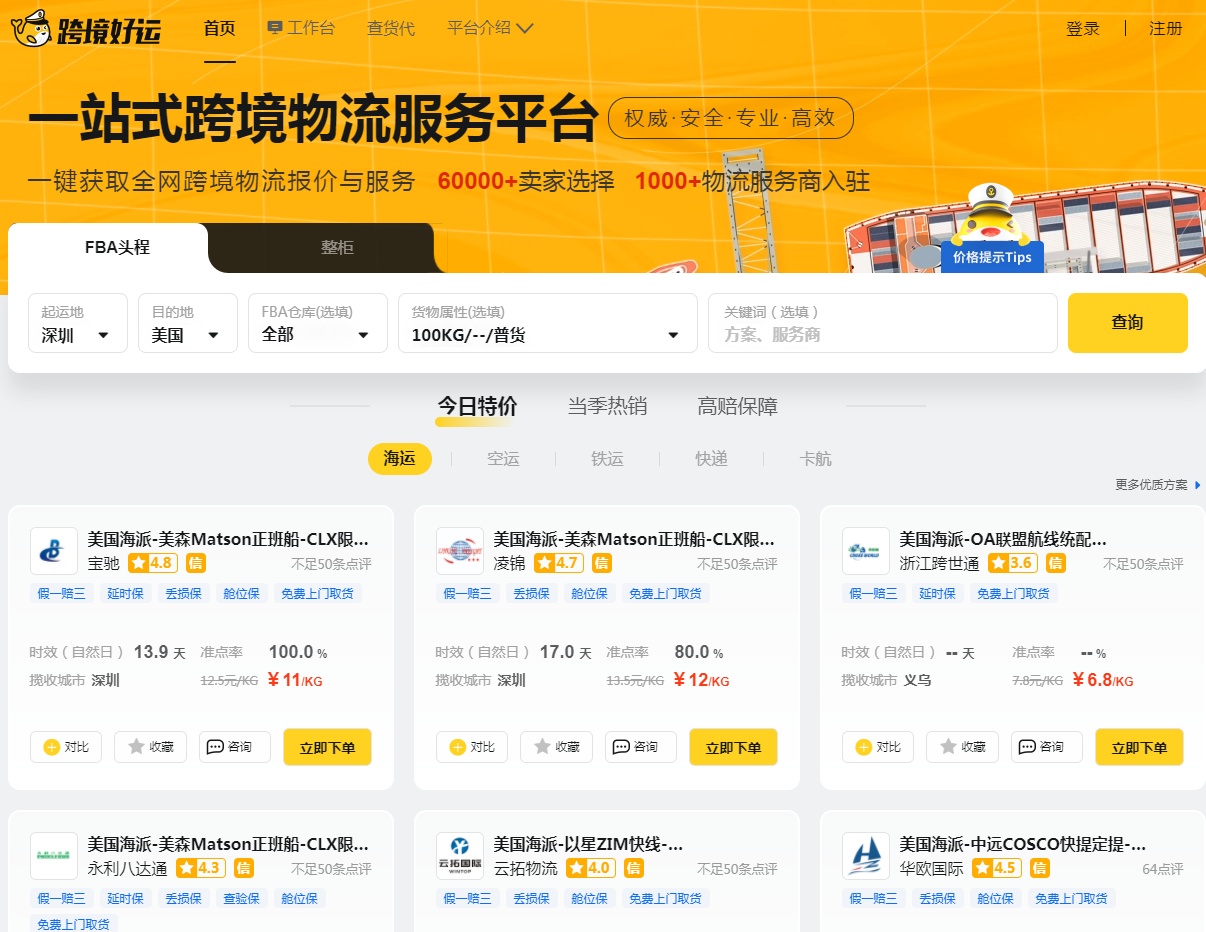Filter by 铁运 shipping
Screen dimensions: 1206x932
607,458
